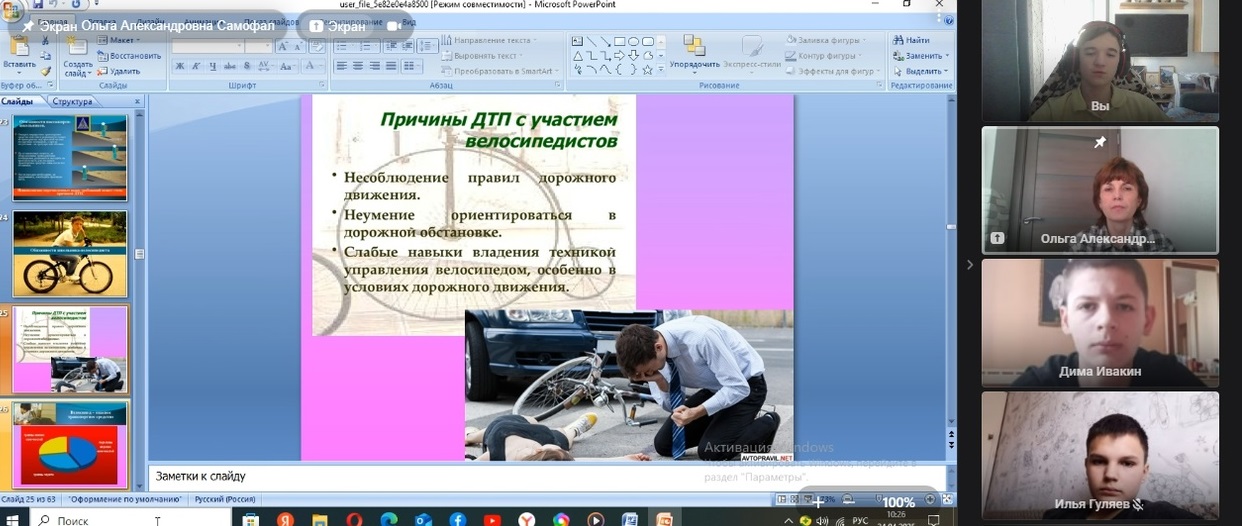Click Delete (Удалить) slide button

click(x=120, y=71)
